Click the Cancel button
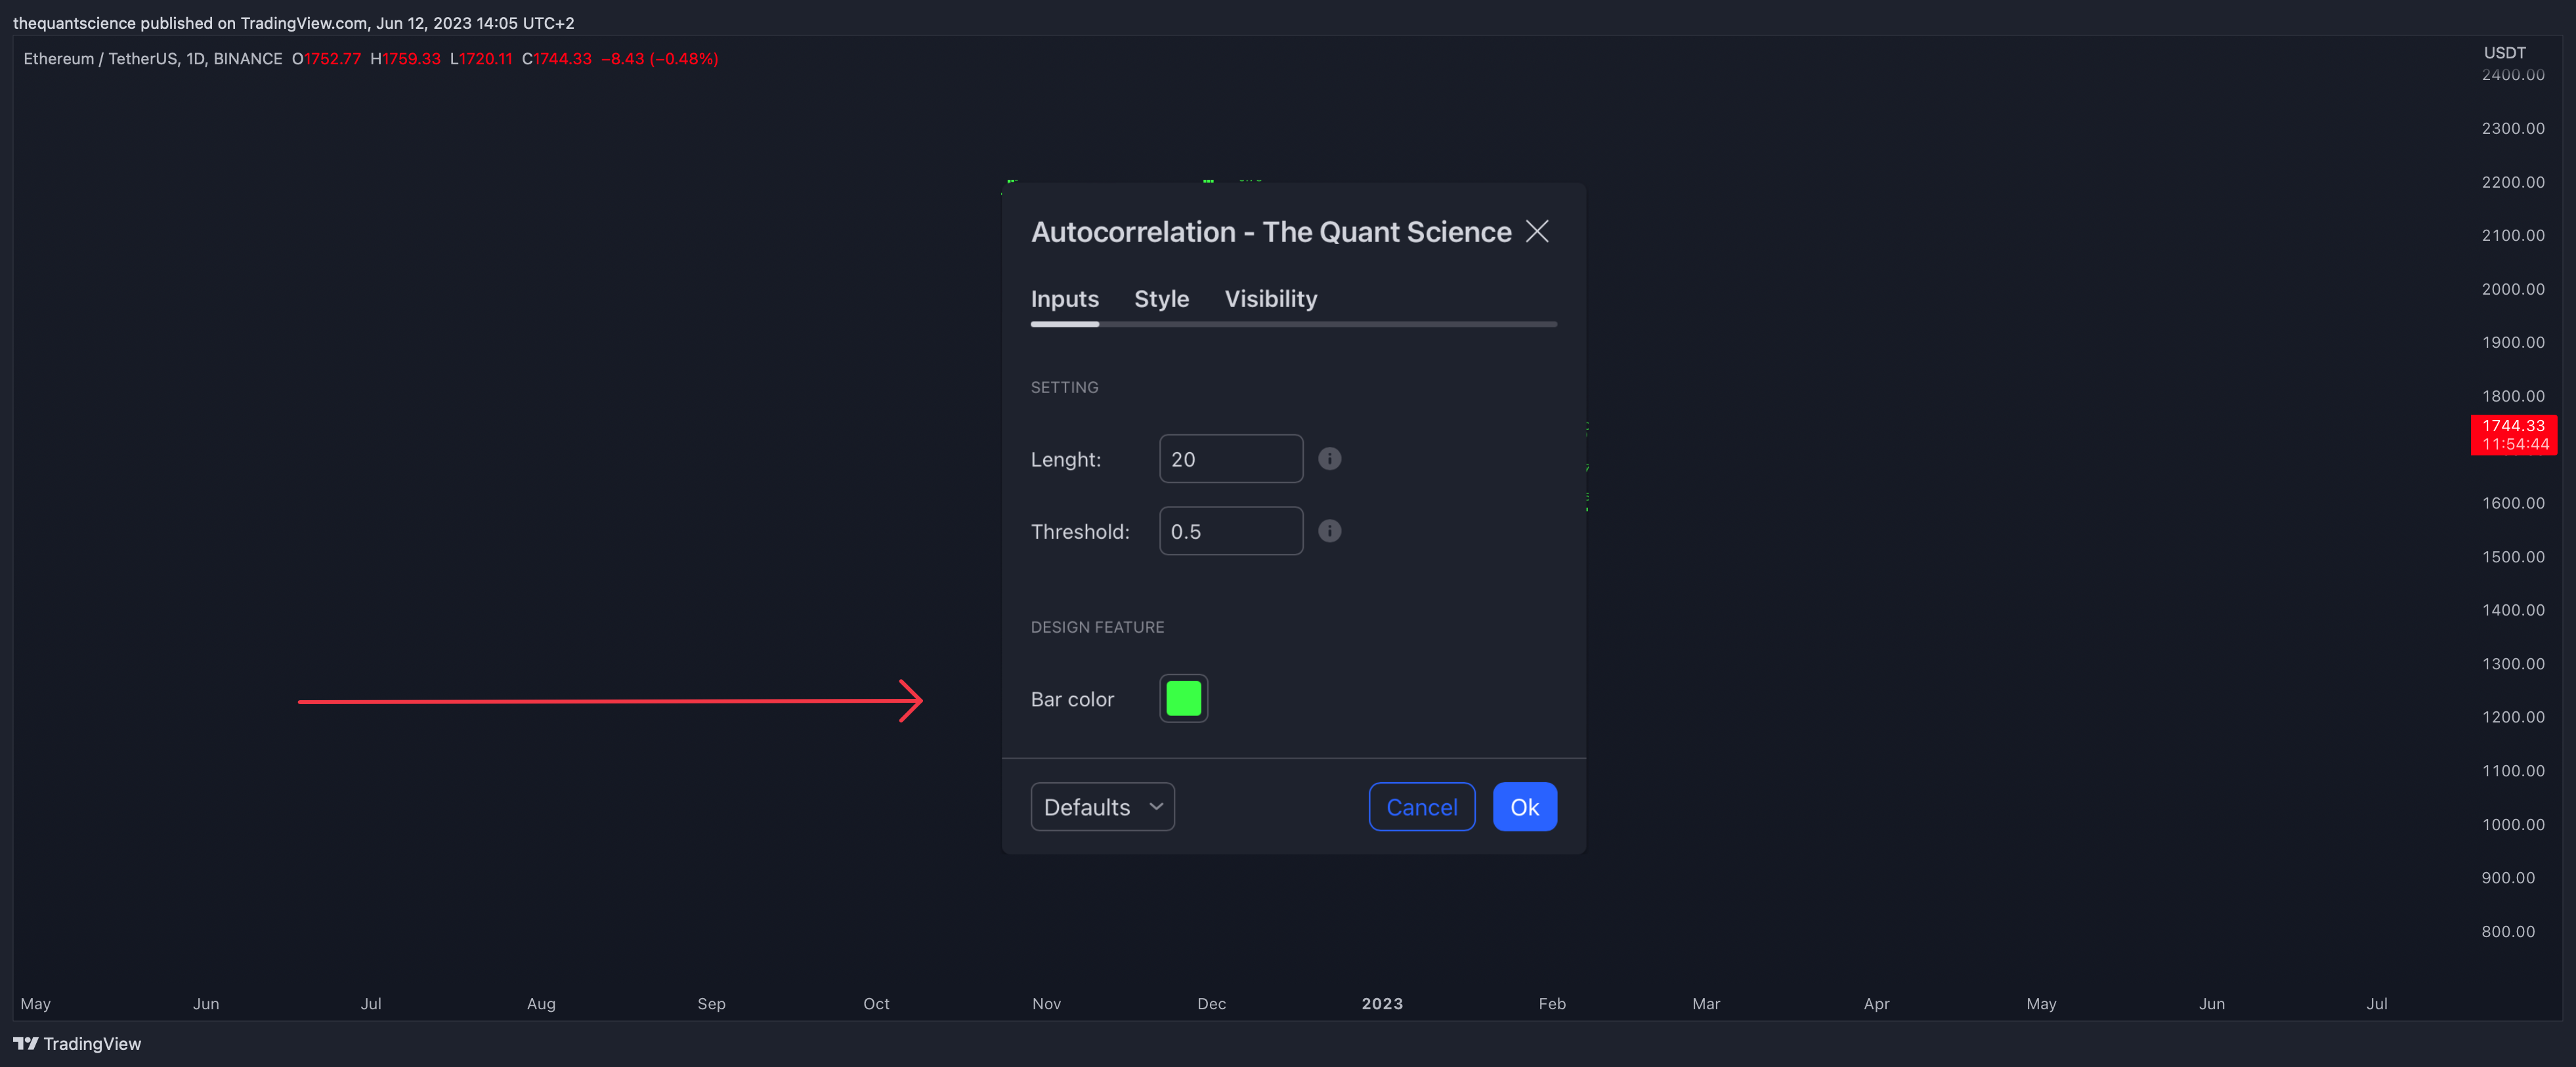The width and height of the screenshot is (2576, 1067). [1421, 806]
